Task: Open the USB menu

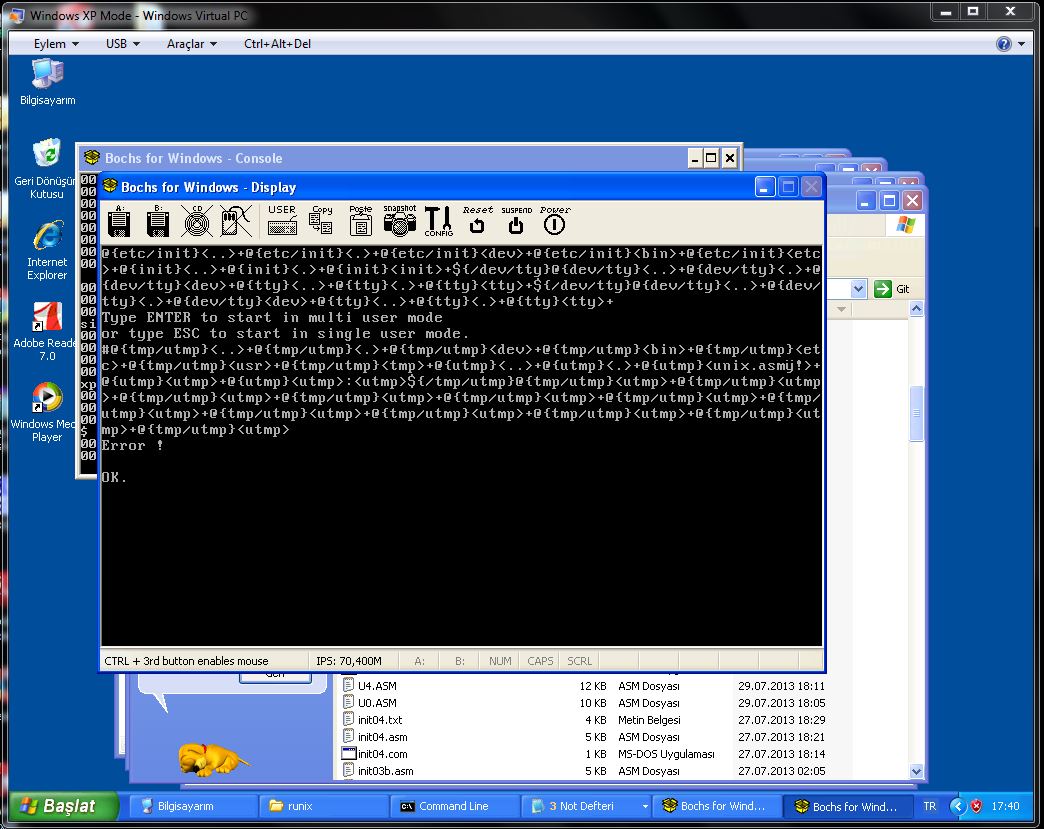Action: point(123,44)
